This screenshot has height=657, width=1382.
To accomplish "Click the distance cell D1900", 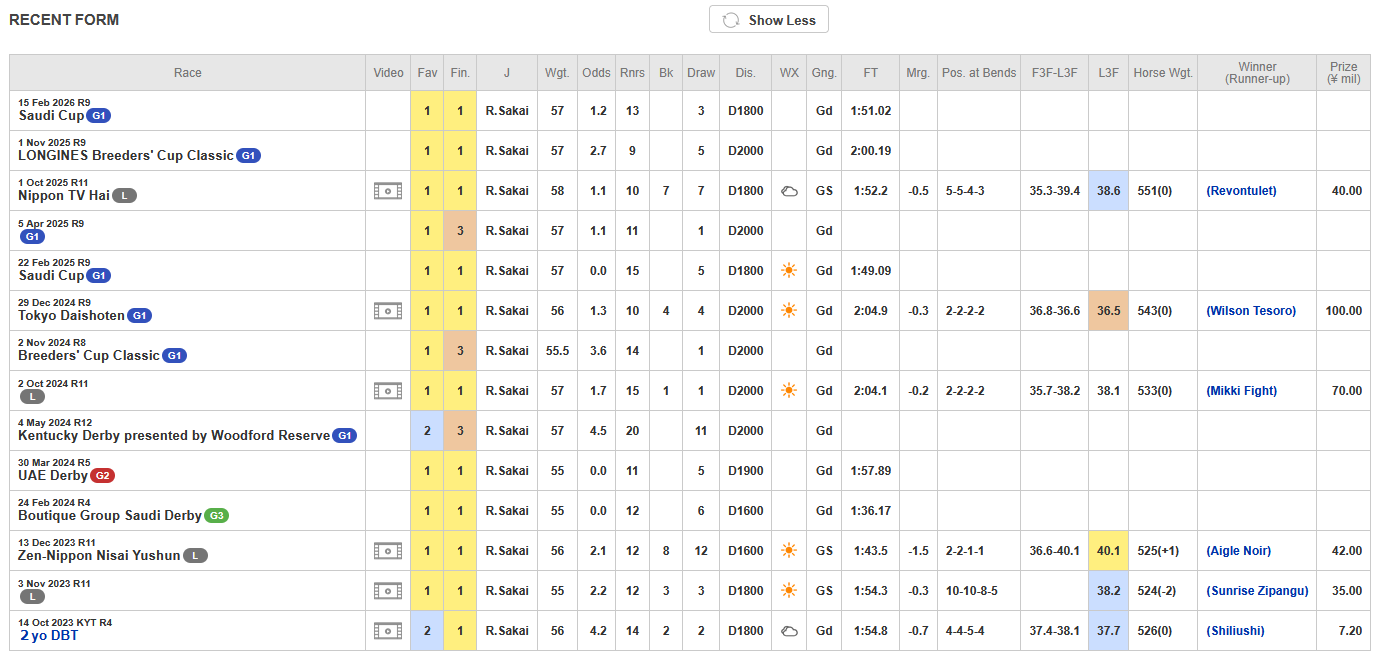I will click(x=745, y=471).
